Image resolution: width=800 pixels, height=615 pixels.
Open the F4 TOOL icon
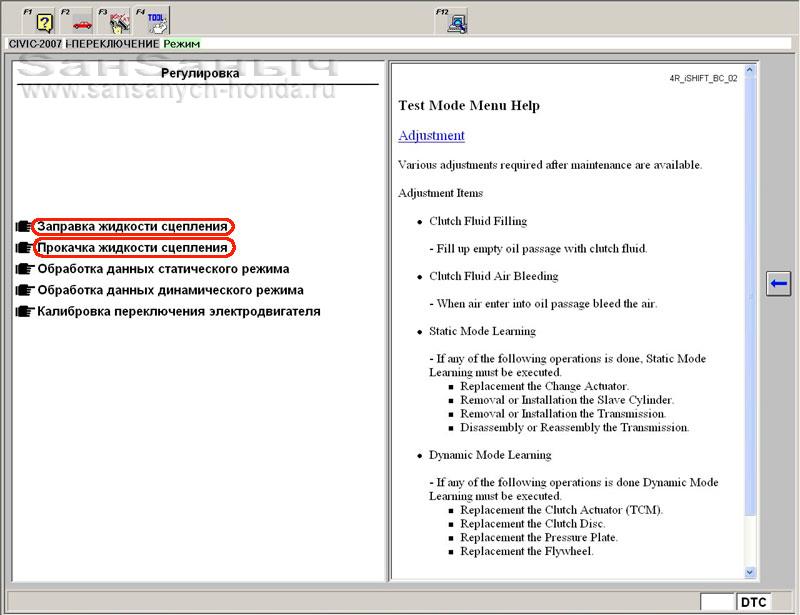[x=152, y=21]
